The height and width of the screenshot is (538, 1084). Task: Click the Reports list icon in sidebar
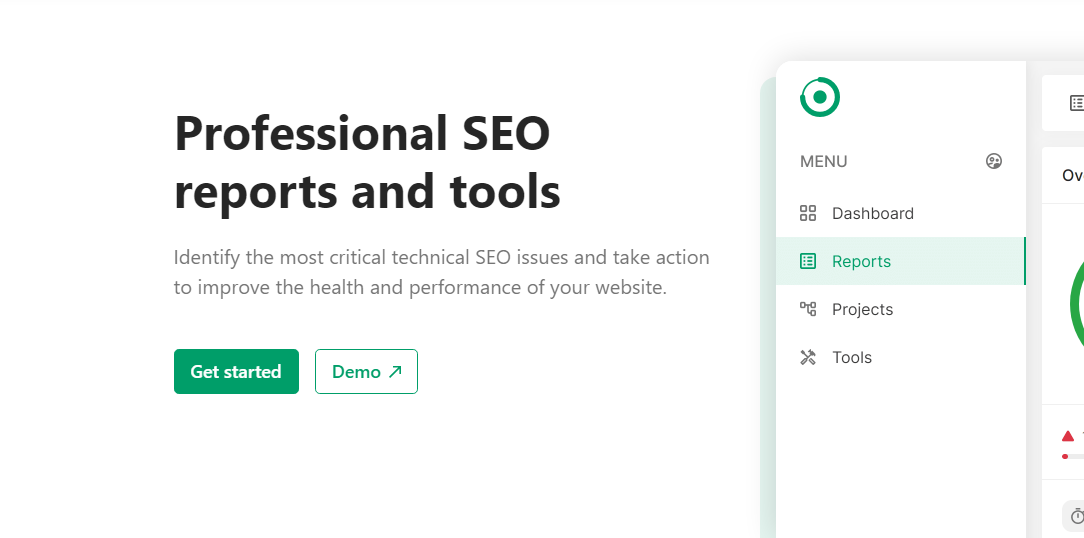[x=808, y=261]
